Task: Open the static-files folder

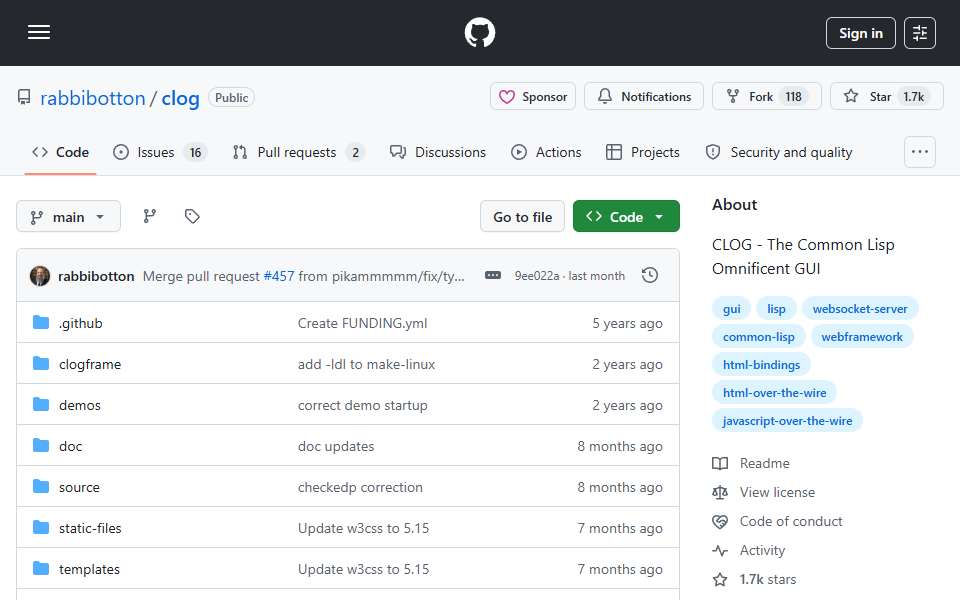Action: (90, 528)
